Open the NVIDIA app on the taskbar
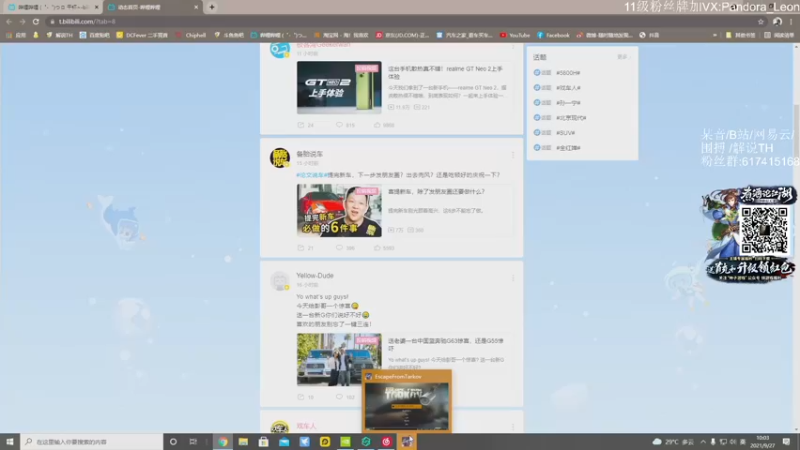800x450 pixels. [x=345, y=442]
